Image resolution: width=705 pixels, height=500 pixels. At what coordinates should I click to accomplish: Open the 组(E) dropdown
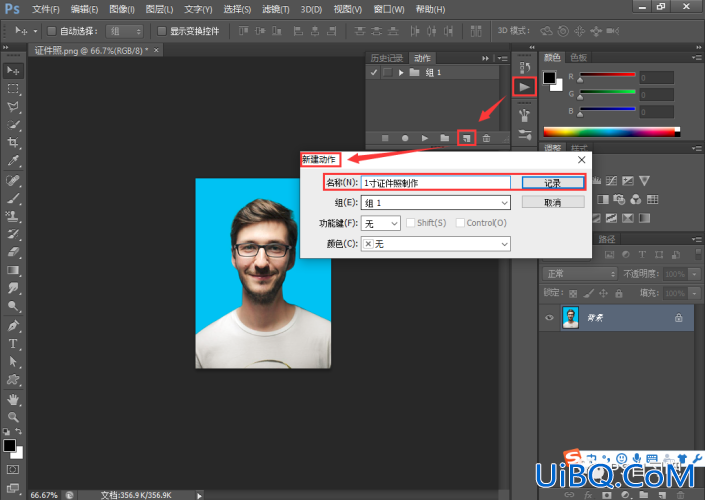(436, 203)
